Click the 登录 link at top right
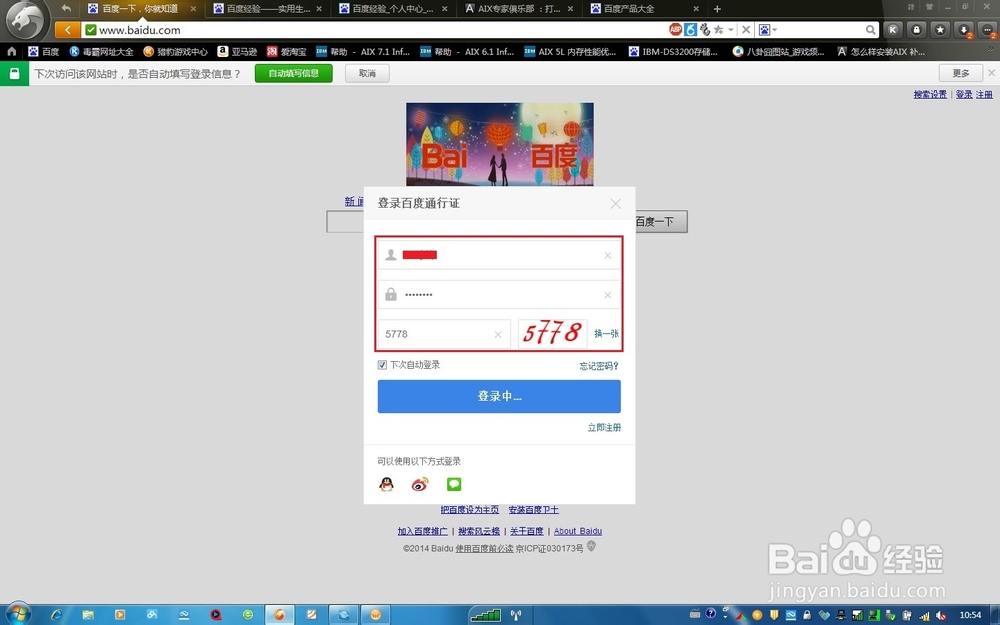1000x625 pixels. 964,94
